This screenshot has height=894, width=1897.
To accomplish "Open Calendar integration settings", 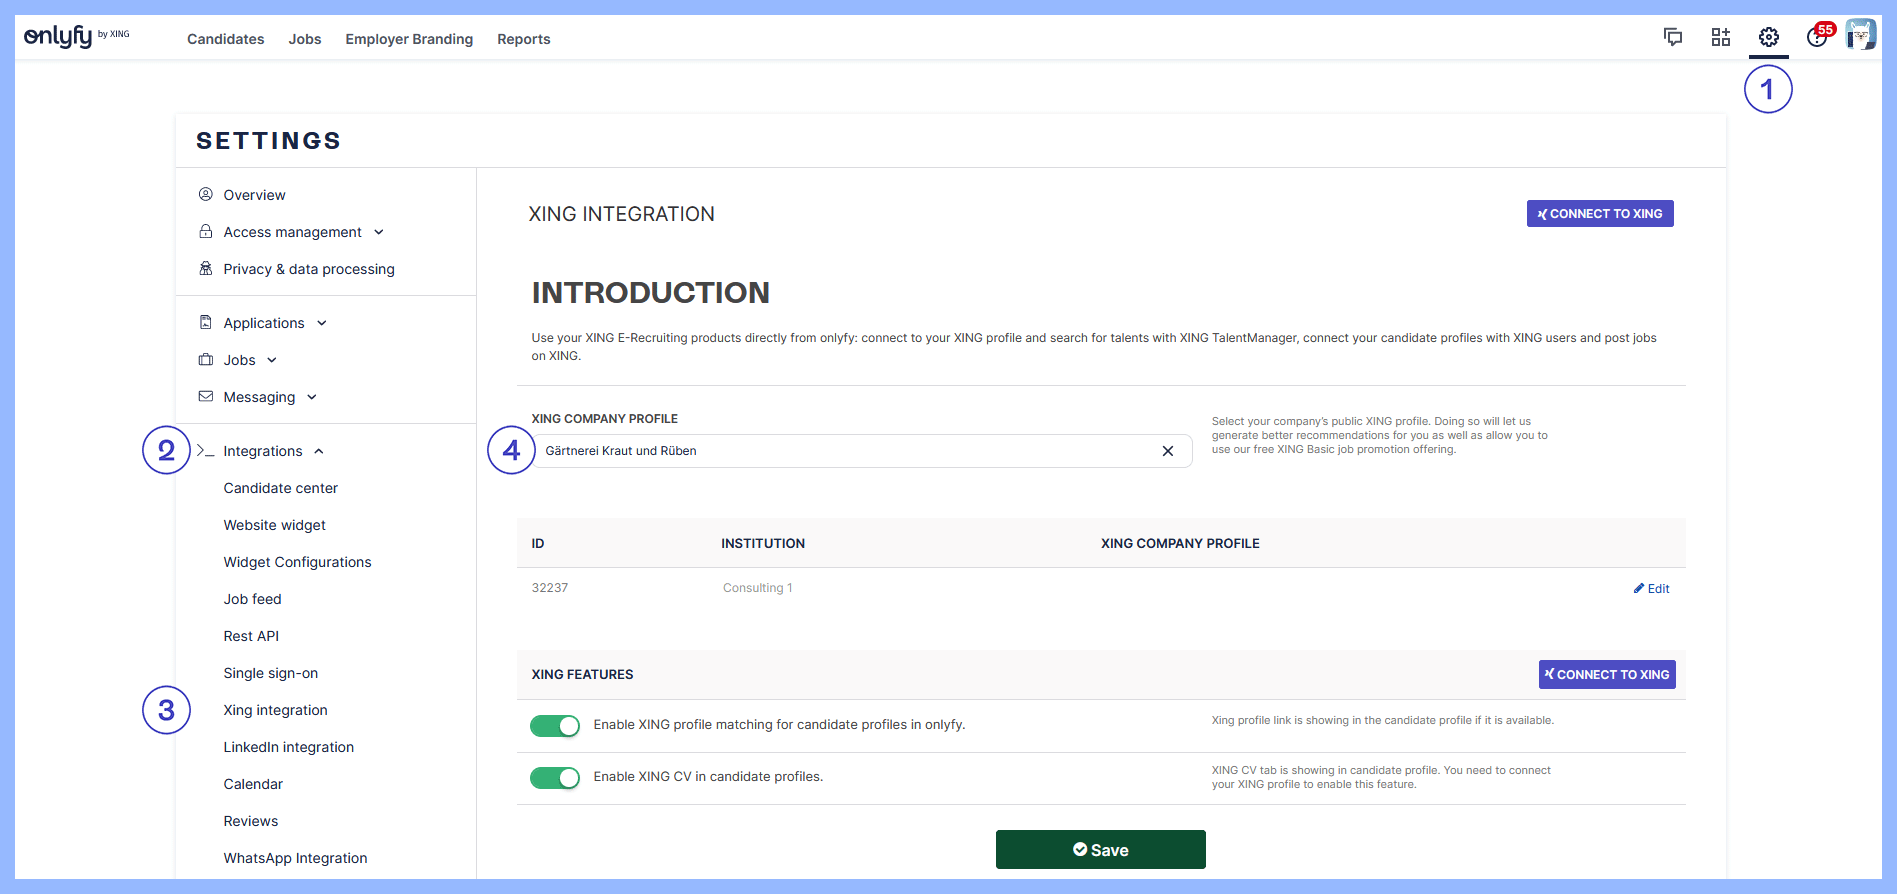I will click(254, 784).
